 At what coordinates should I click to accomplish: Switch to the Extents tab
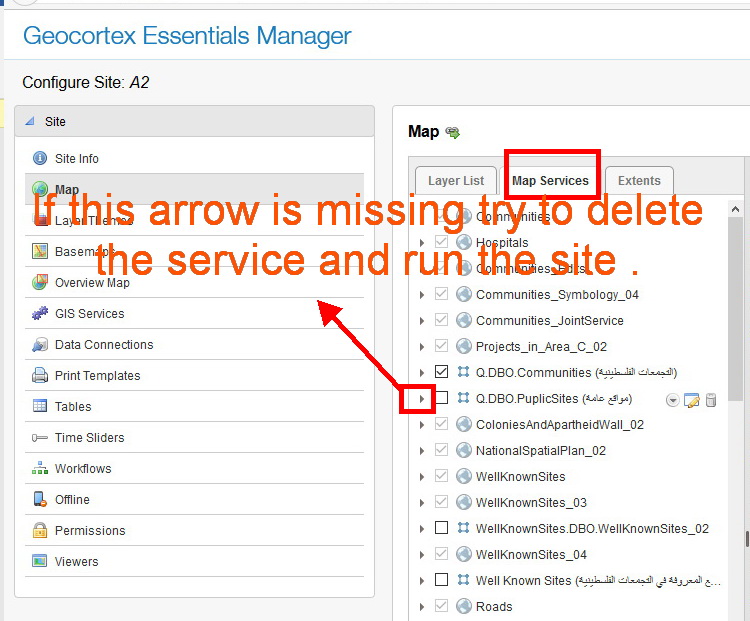[639, 180]
